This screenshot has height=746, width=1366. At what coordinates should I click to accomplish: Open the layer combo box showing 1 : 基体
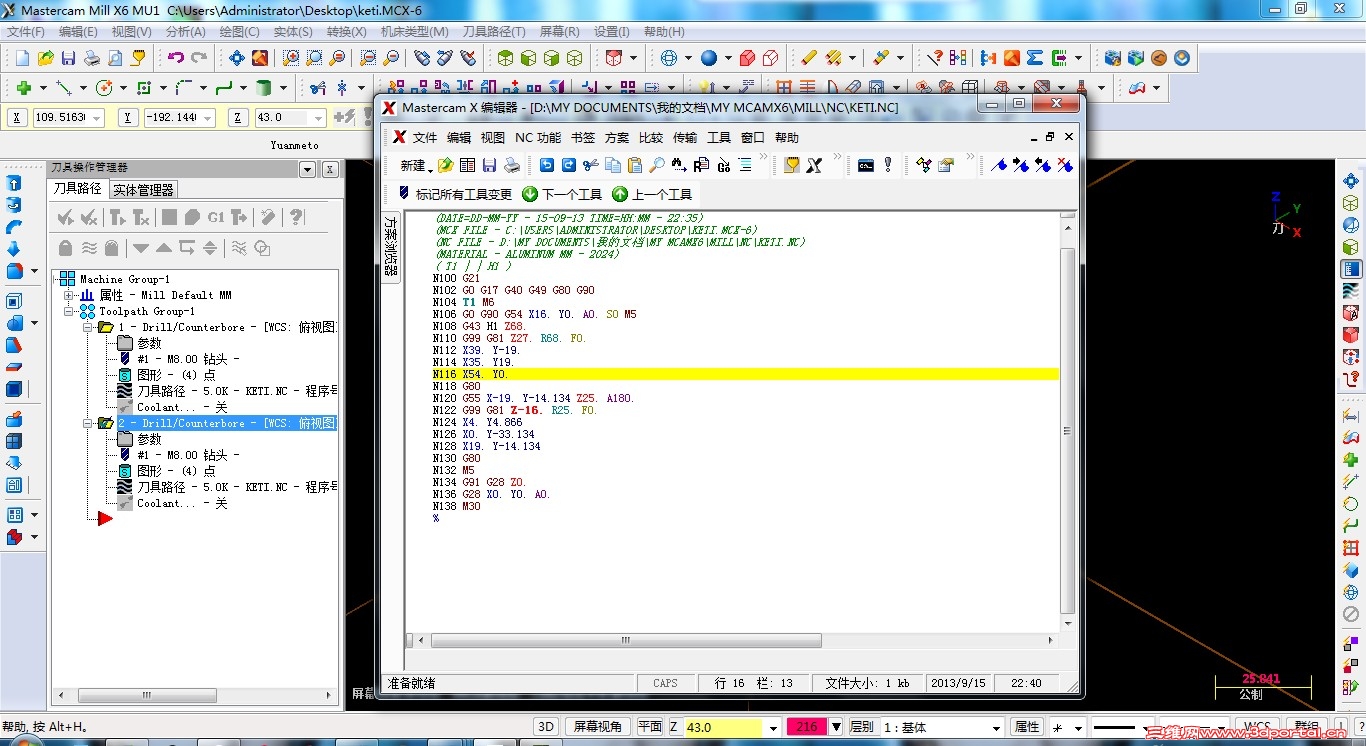[x=942, y=727]
